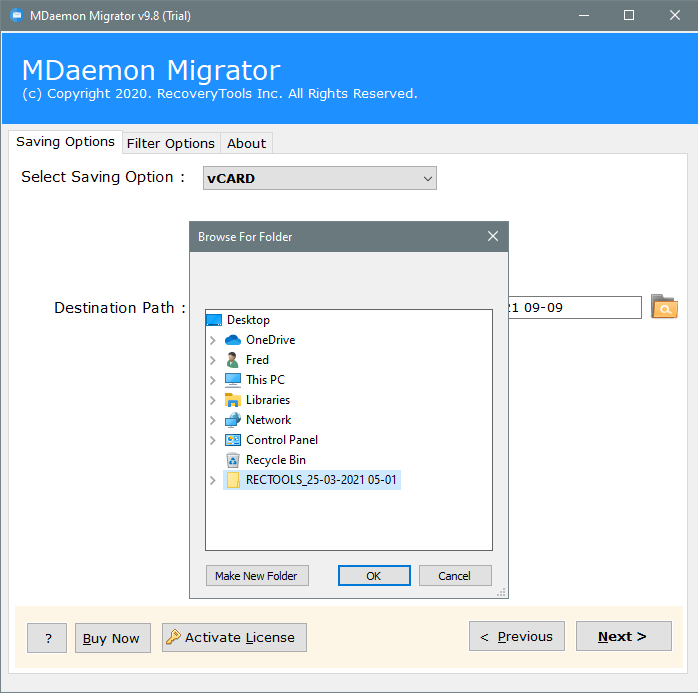Click the Destination Path text field
The width and height of the screenshot is (698, 693).
[x=574, y=308]
